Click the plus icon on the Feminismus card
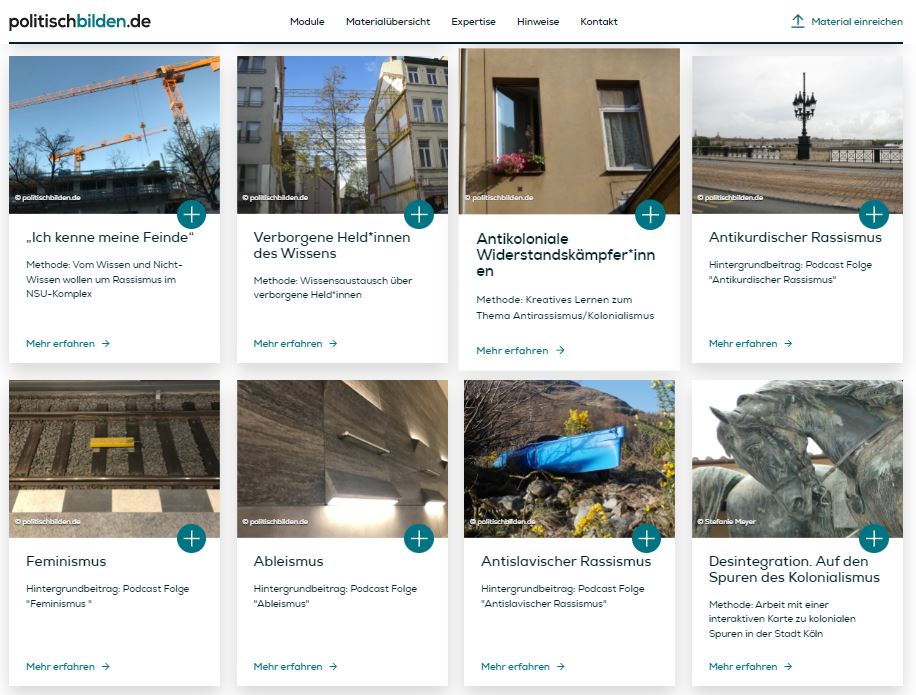 coord(191,538)
